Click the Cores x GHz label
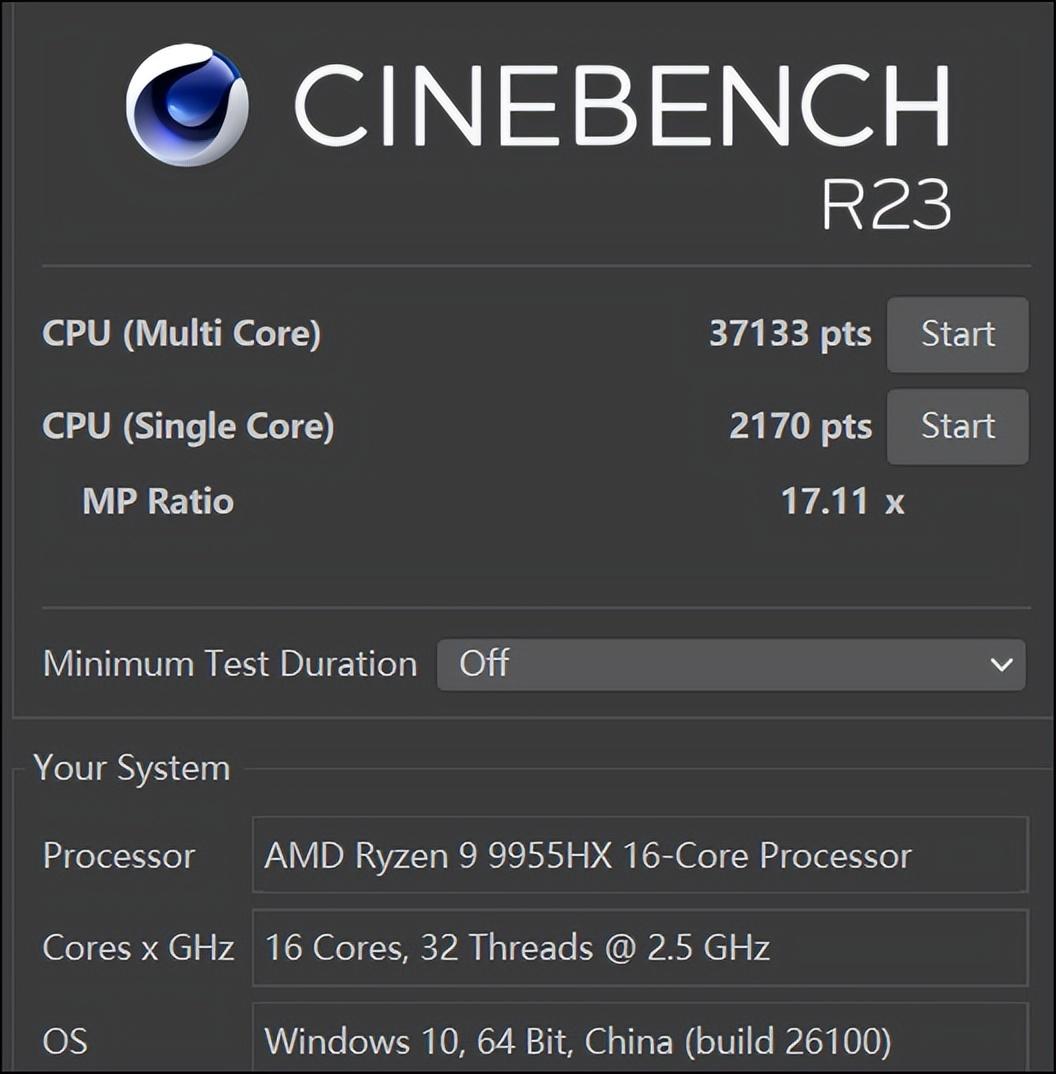Screen dimensions: 1056x1074 [x=138, y=947]
